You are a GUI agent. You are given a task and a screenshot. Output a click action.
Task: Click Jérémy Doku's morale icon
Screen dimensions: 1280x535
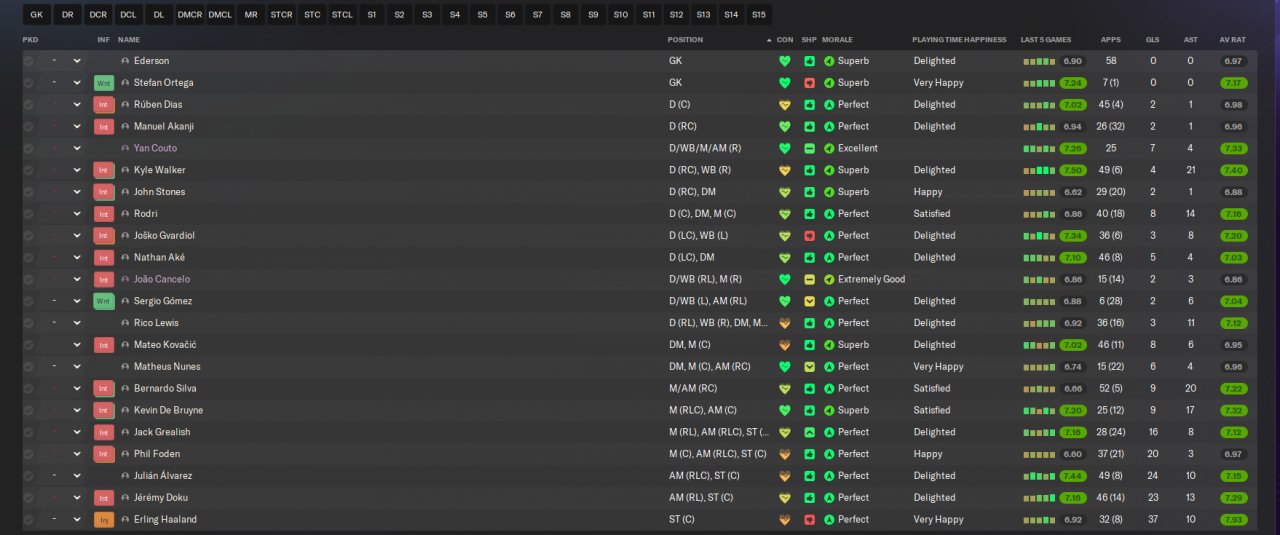coord(829,497)
